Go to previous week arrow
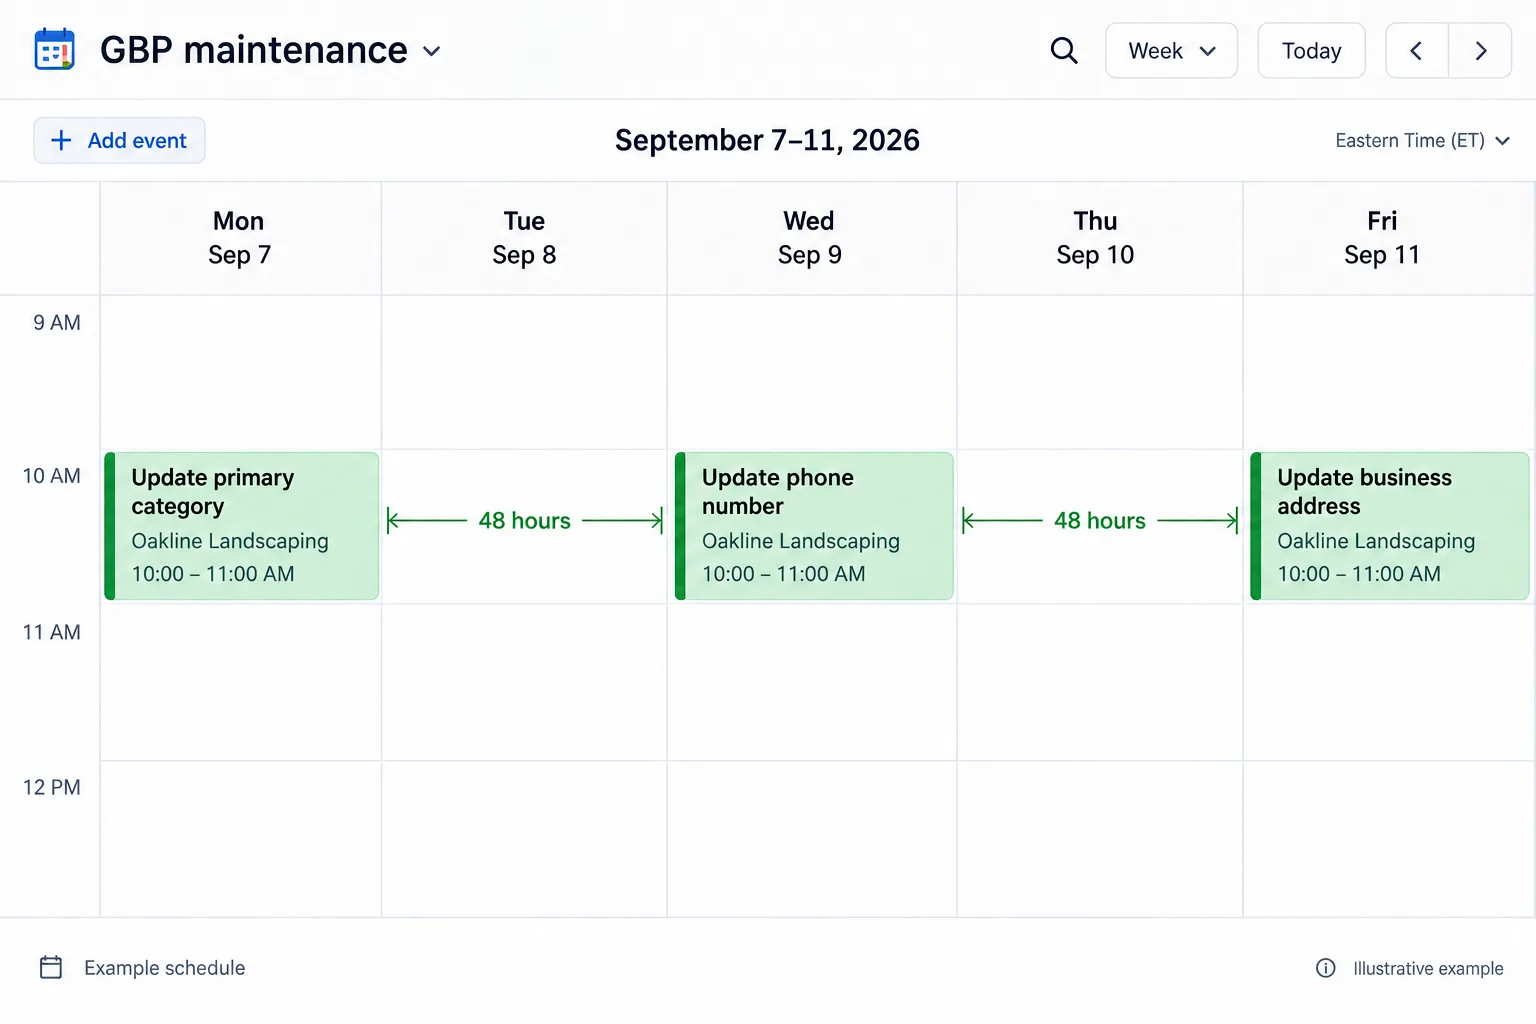Viewport: 1536px width, 1024px height. (1416, 50)
